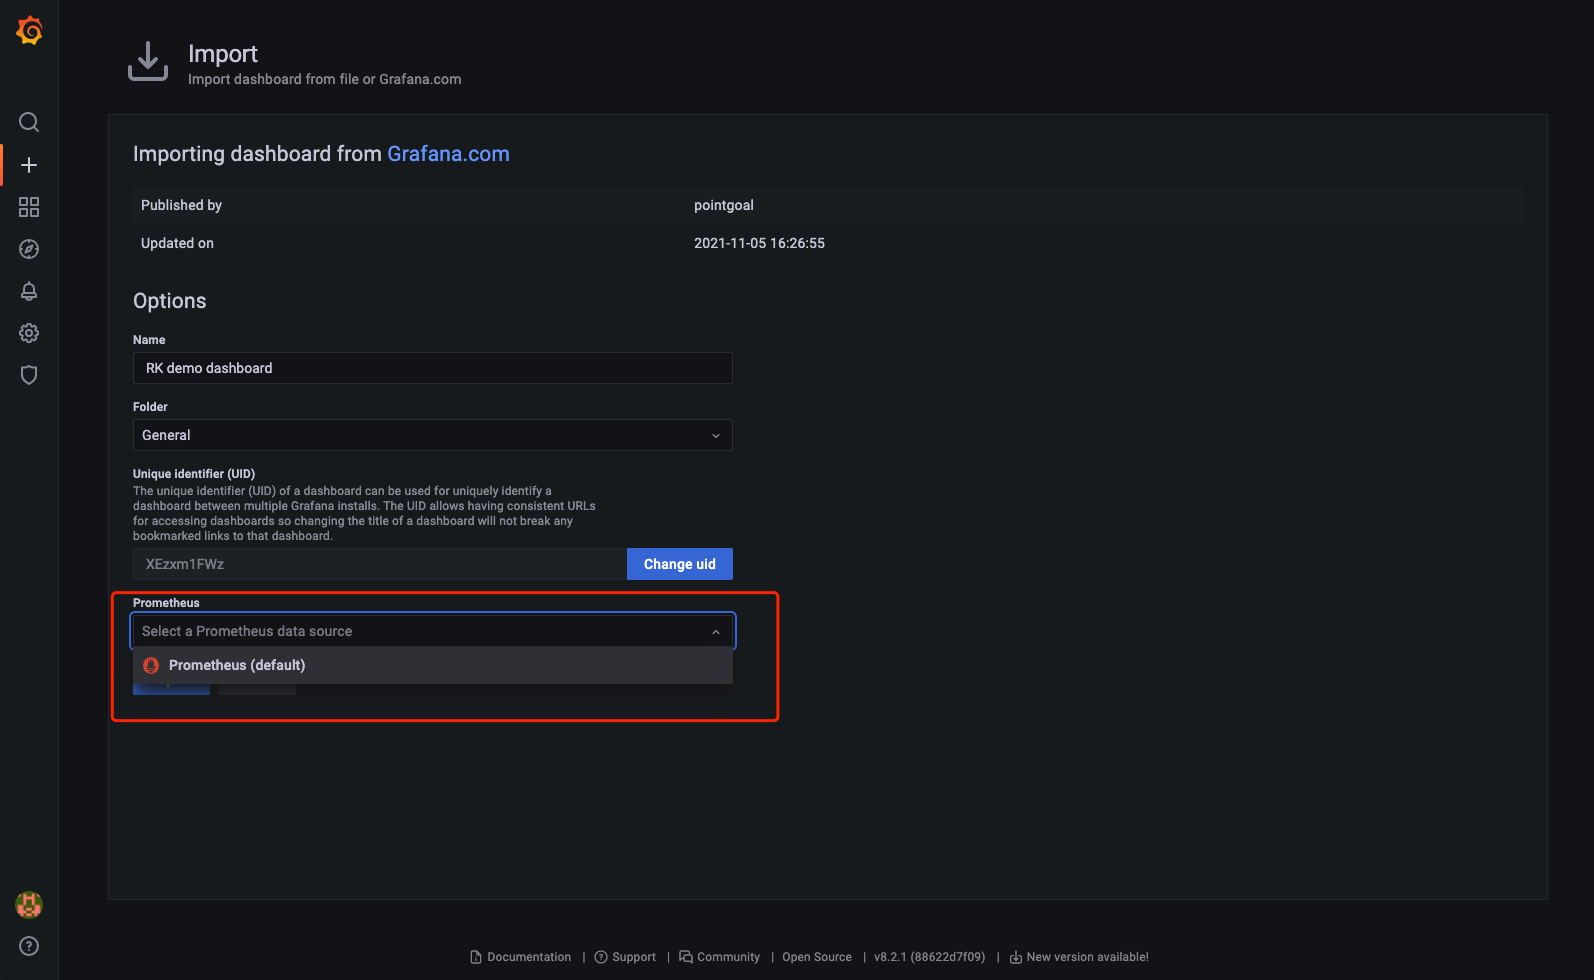This screenshot has height=980, width=1594.
Task: Follow the Grafana.com link
Action: (x=448, y=154)
